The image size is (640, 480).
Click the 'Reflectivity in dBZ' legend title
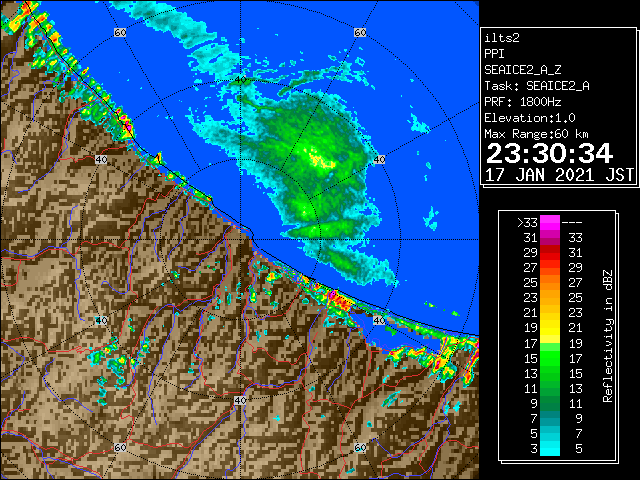point(608,336)
